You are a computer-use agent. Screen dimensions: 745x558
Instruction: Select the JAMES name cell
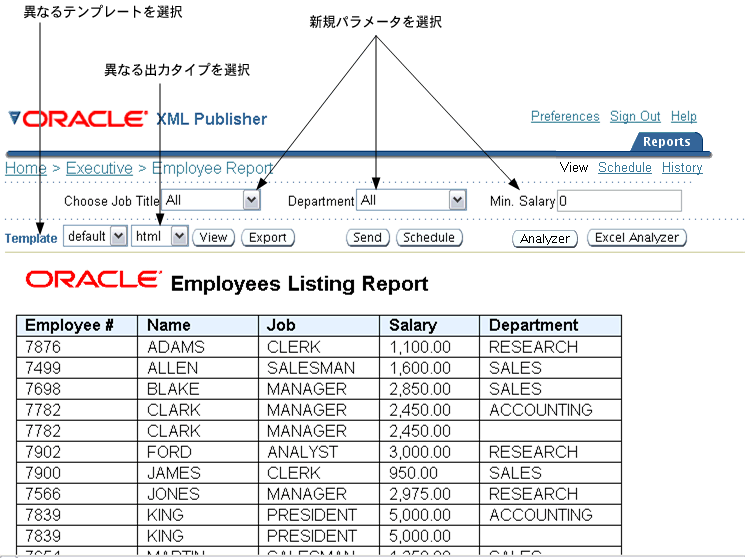[x=198, y=473]
